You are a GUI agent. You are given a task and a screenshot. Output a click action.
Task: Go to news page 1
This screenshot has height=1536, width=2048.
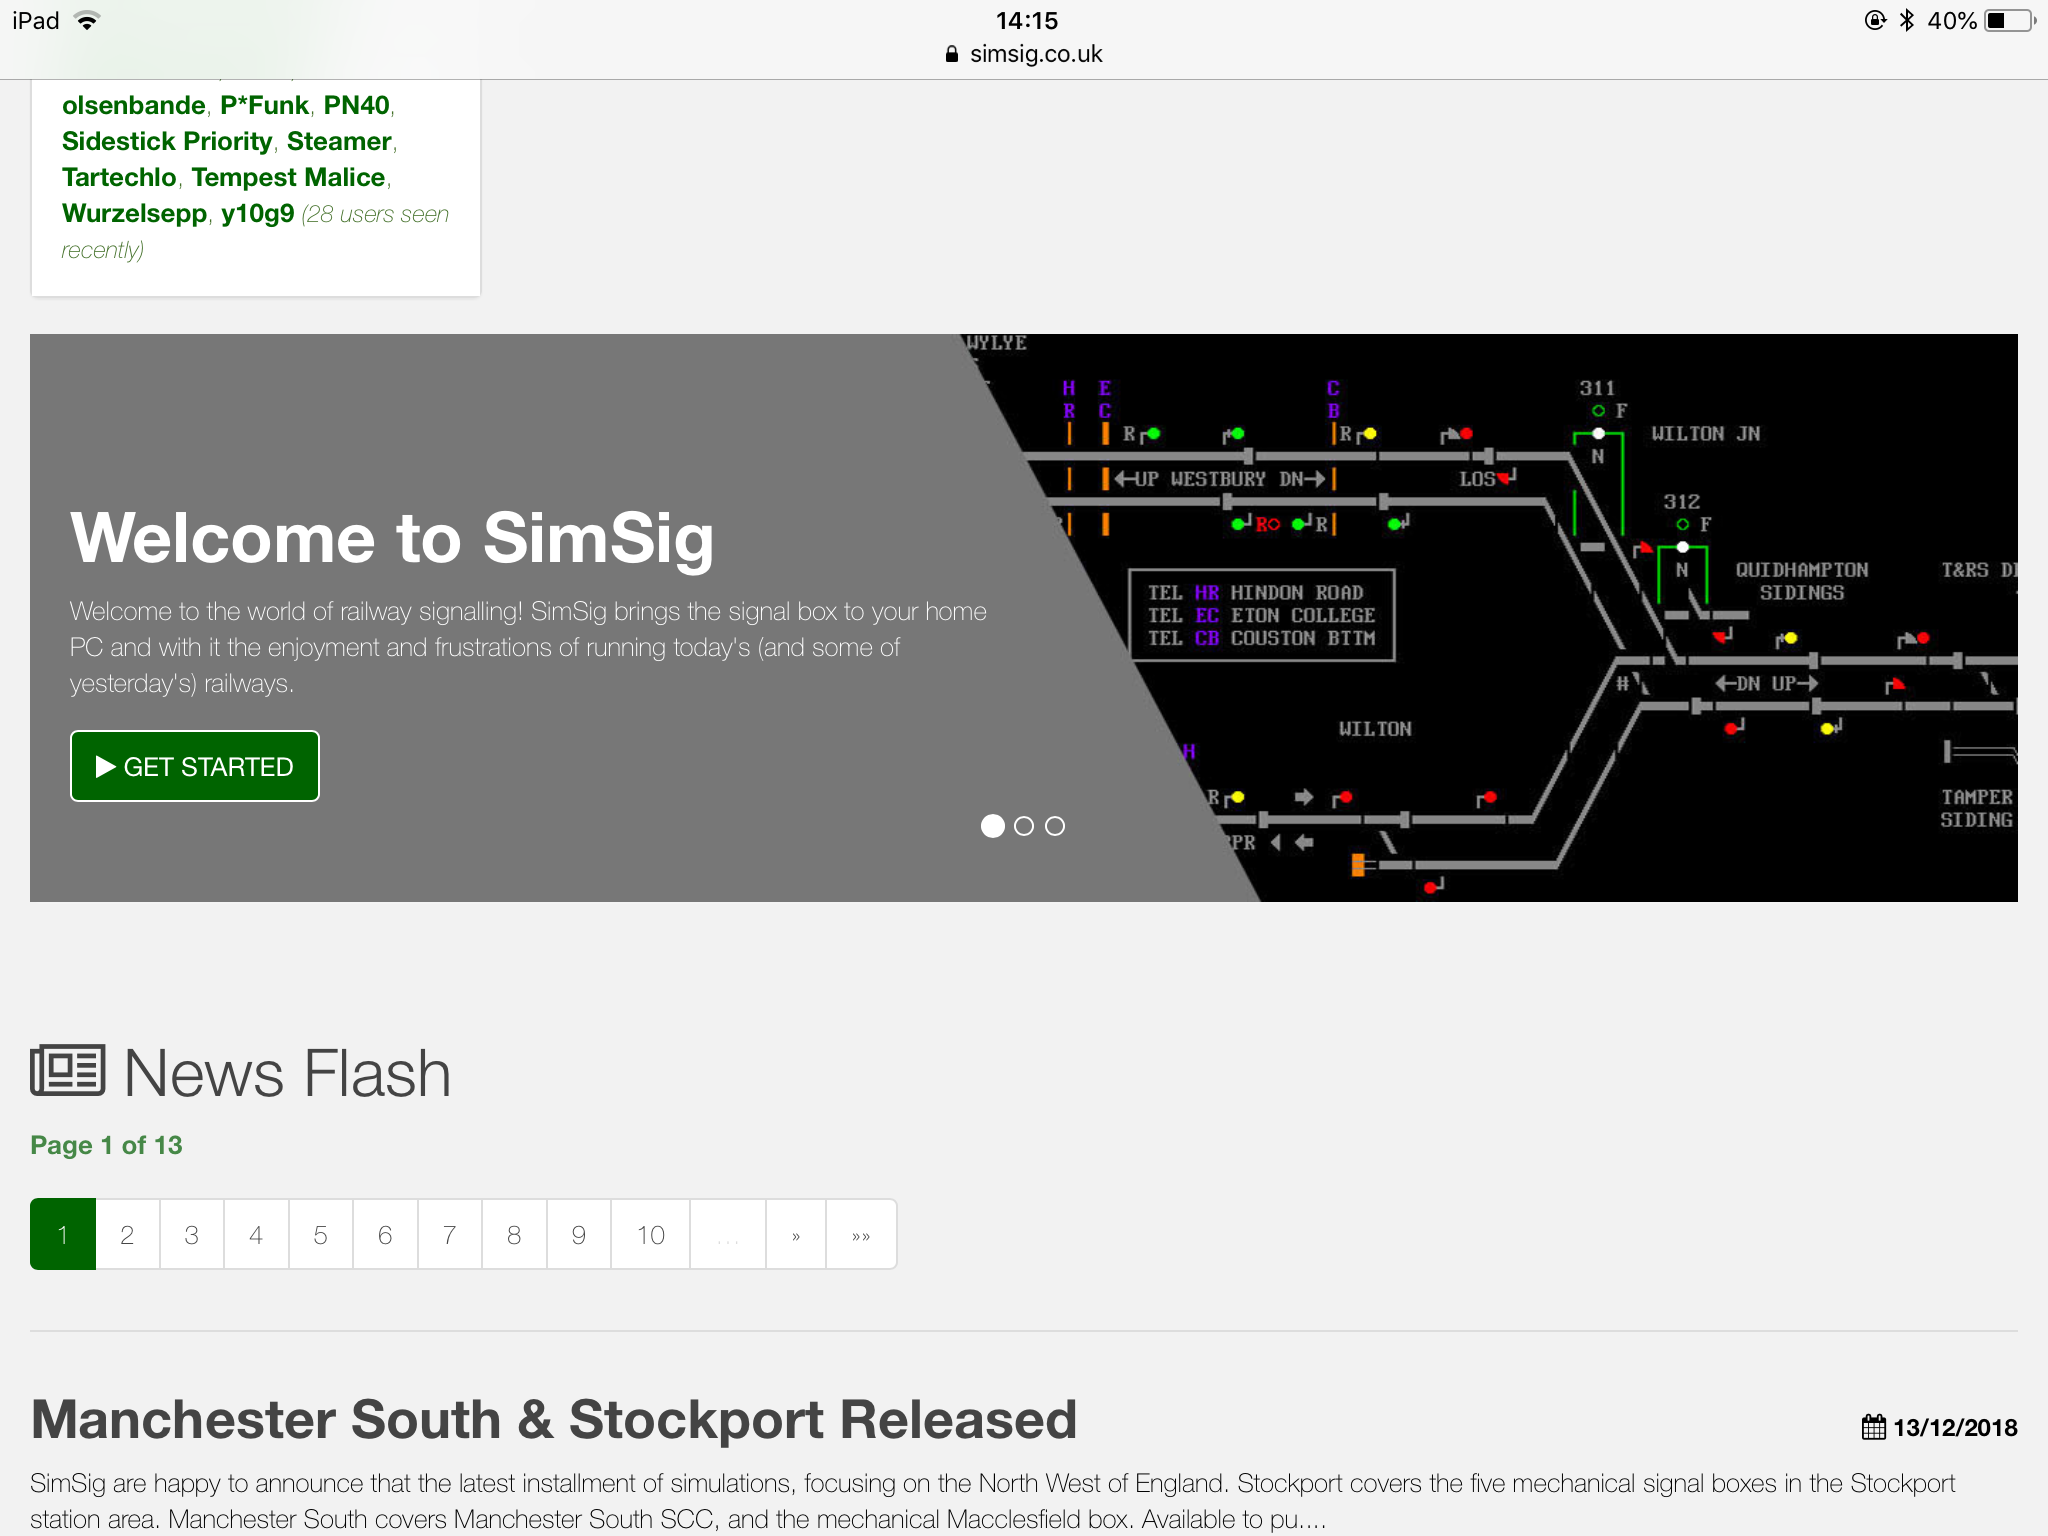click(x=63, y=1234)
